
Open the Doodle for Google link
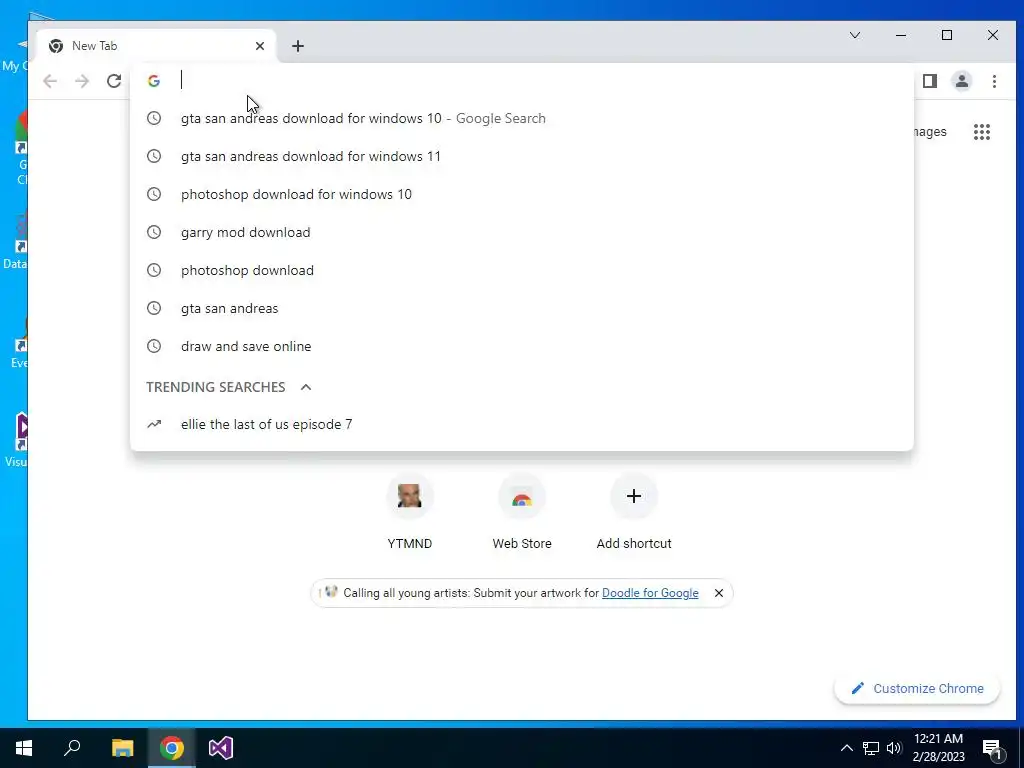tap(650, 593)
